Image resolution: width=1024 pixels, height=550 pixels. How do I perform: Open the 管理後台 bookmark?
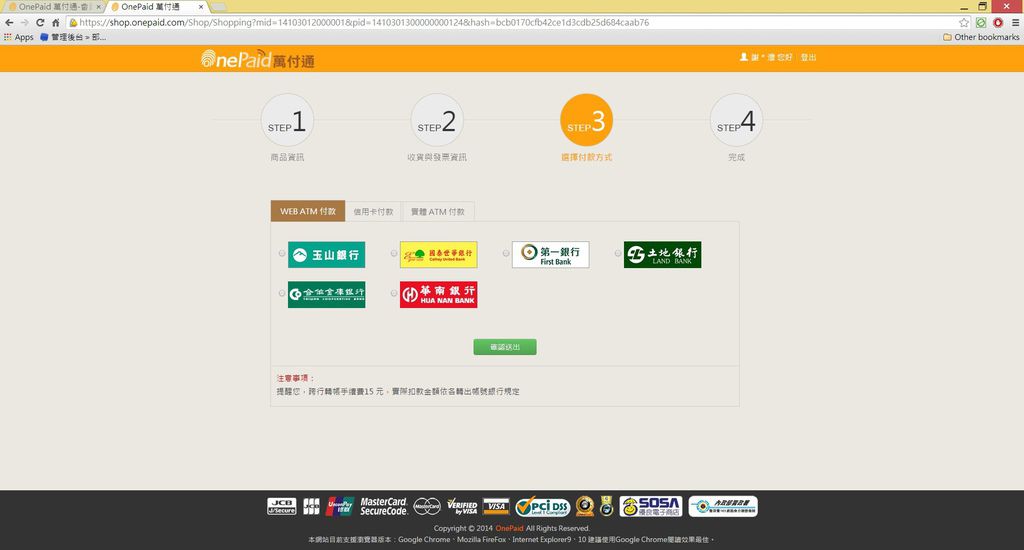(73, 37)
